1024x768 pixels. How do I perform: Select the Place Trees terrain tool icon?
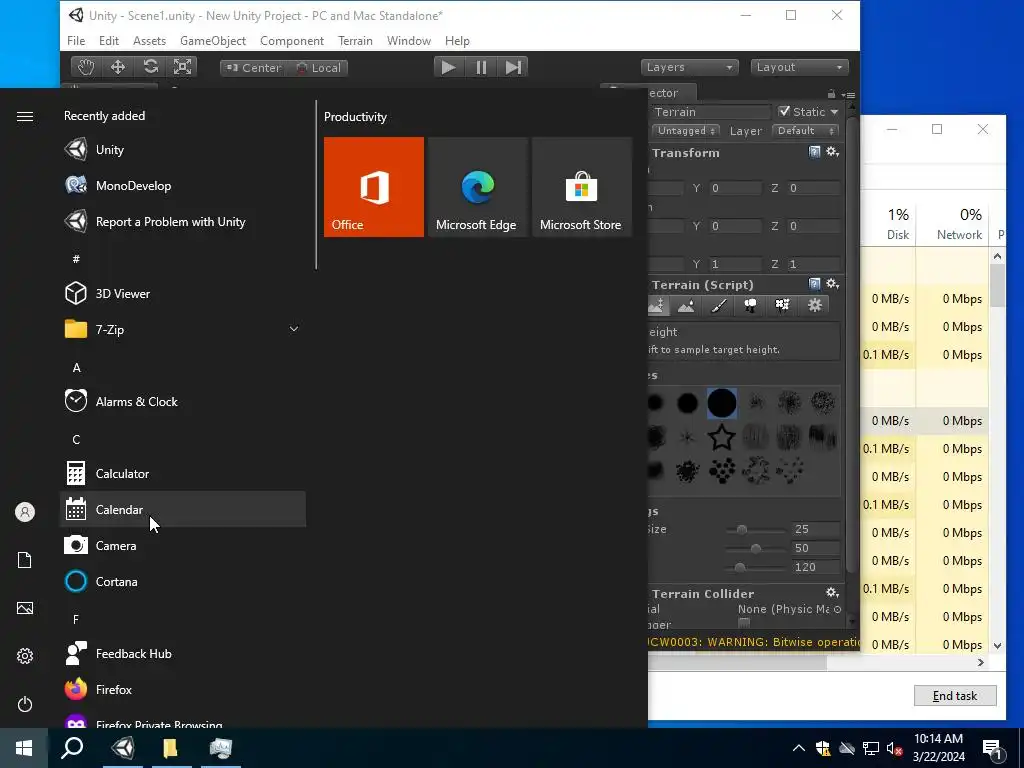[750, 306]
